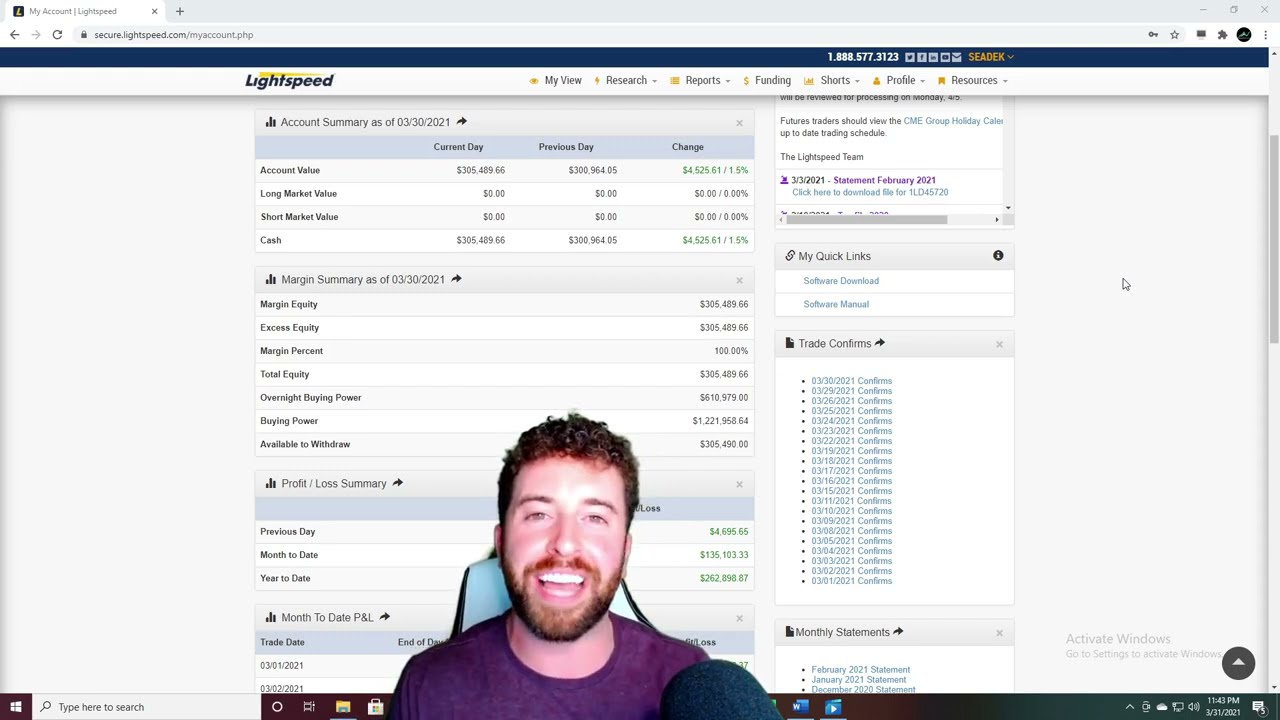
Task: Close the Profit / Loss Summary panel
Action: click(x=739, y=484)
